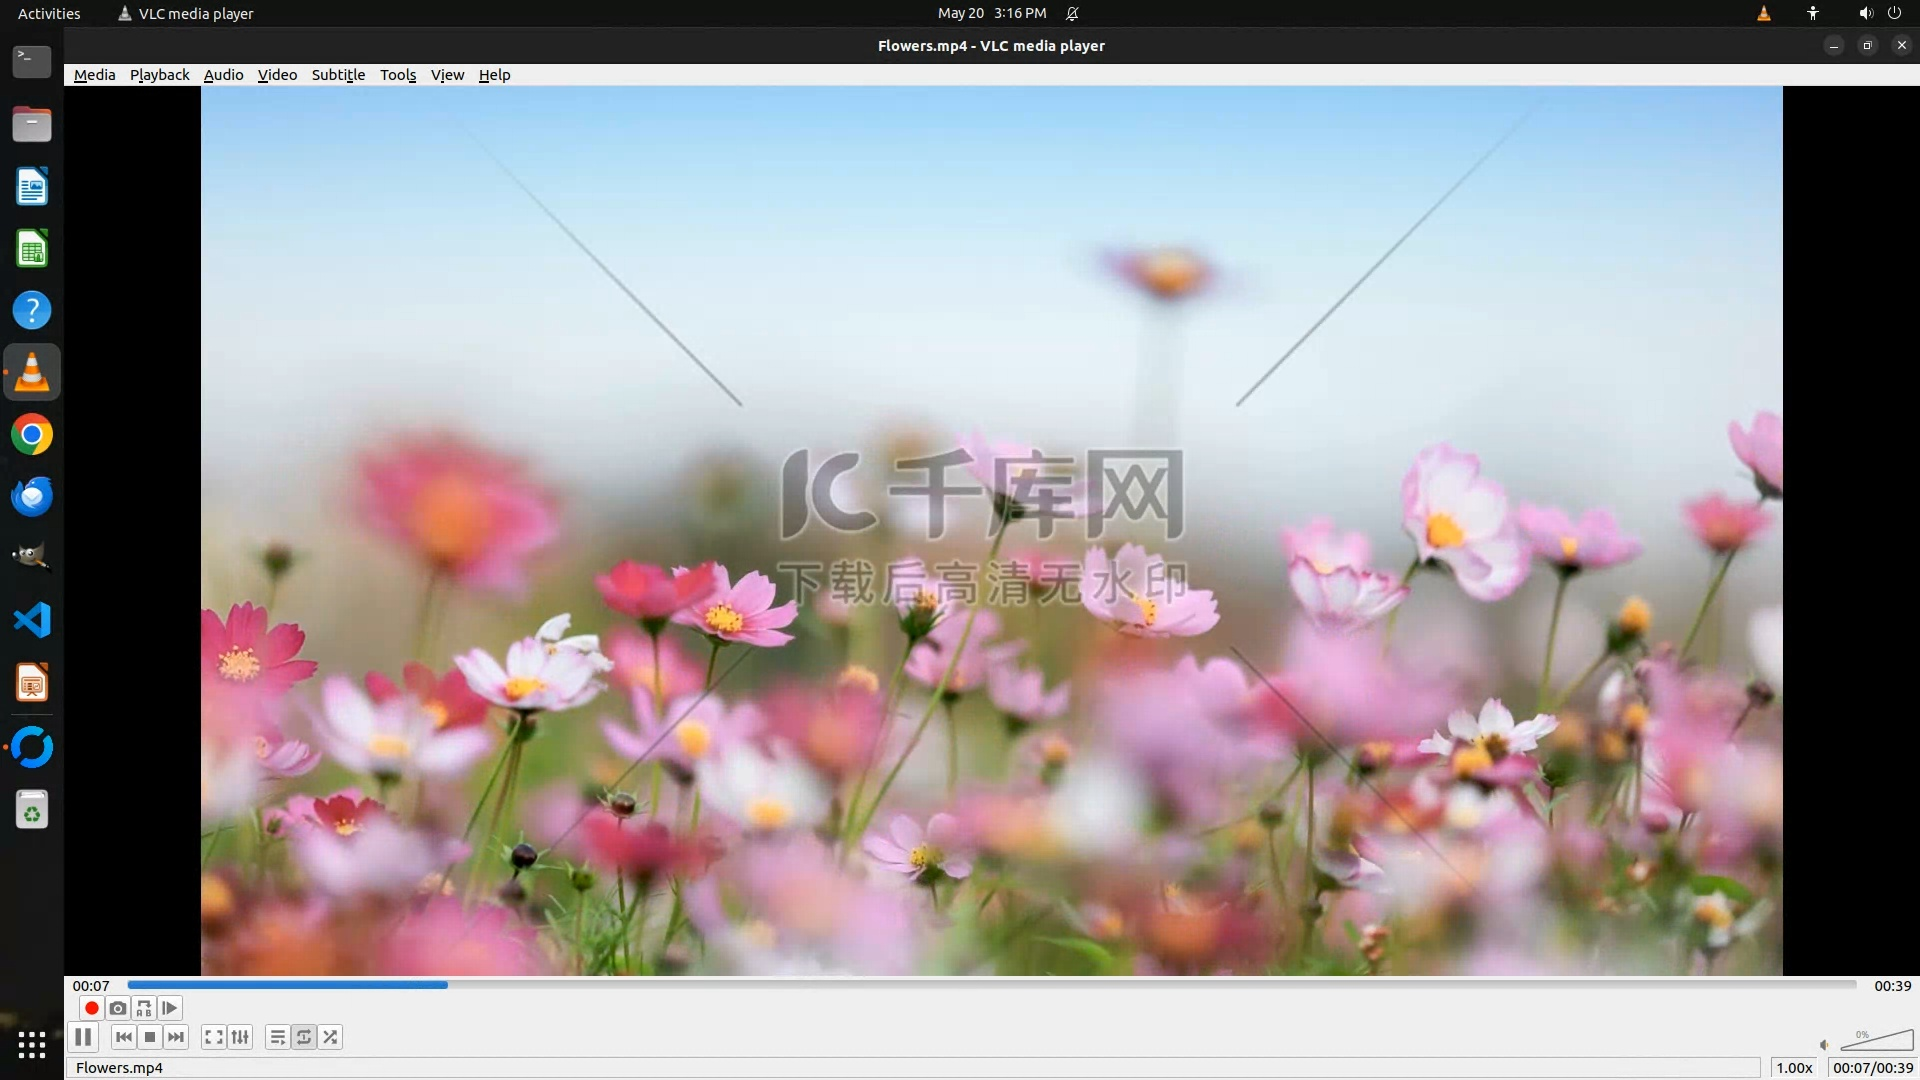The width and height of the screenshot is (1920, 1080).
Task: Click the red Record button
Action: tap(91, 1008)
